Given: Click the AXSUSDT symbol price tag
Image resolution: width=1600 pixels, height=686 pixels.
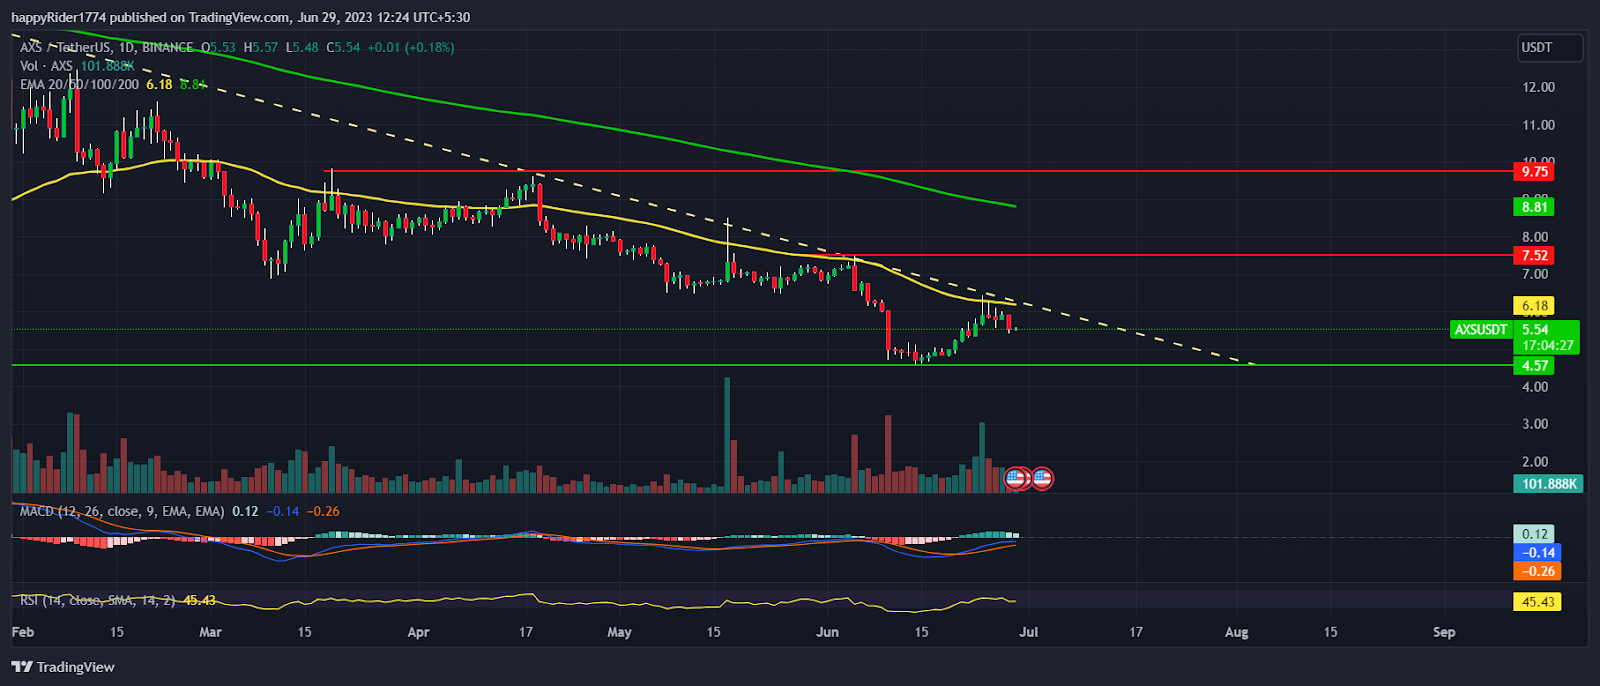Looking at the screenshot, I should [1481, 329].
